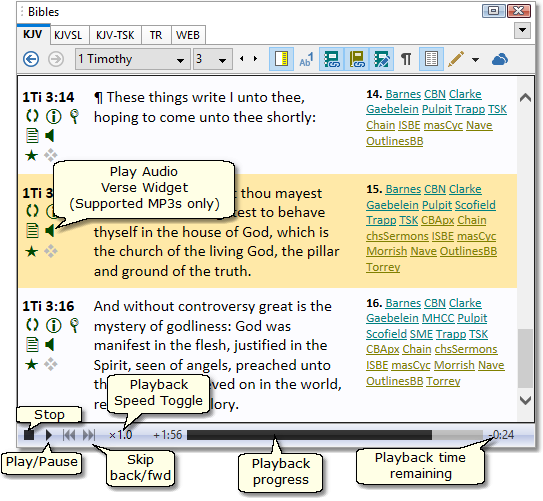
Task: Click compare icon beside 1Ti 3:14
Action: tap(32, 116)
